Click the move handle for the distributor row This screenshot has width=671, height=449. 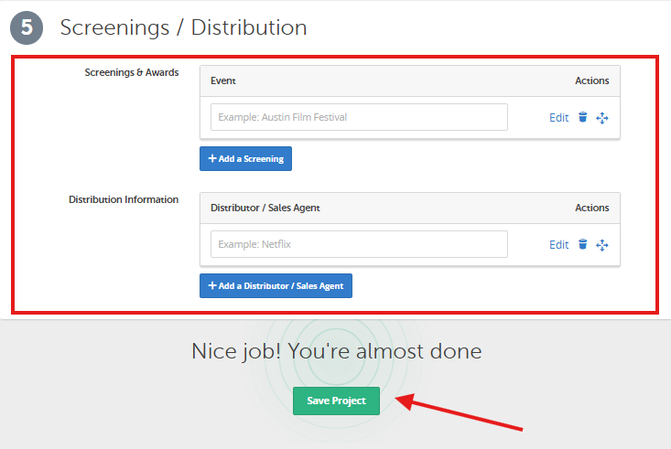click(602, 245)
